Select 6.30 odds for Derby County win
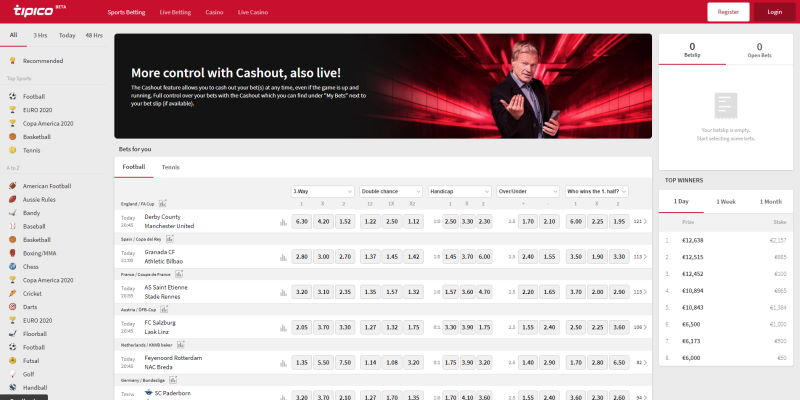The width and height of the screenshot is (800, 400). pyautogui.click(x=301, y=221)
